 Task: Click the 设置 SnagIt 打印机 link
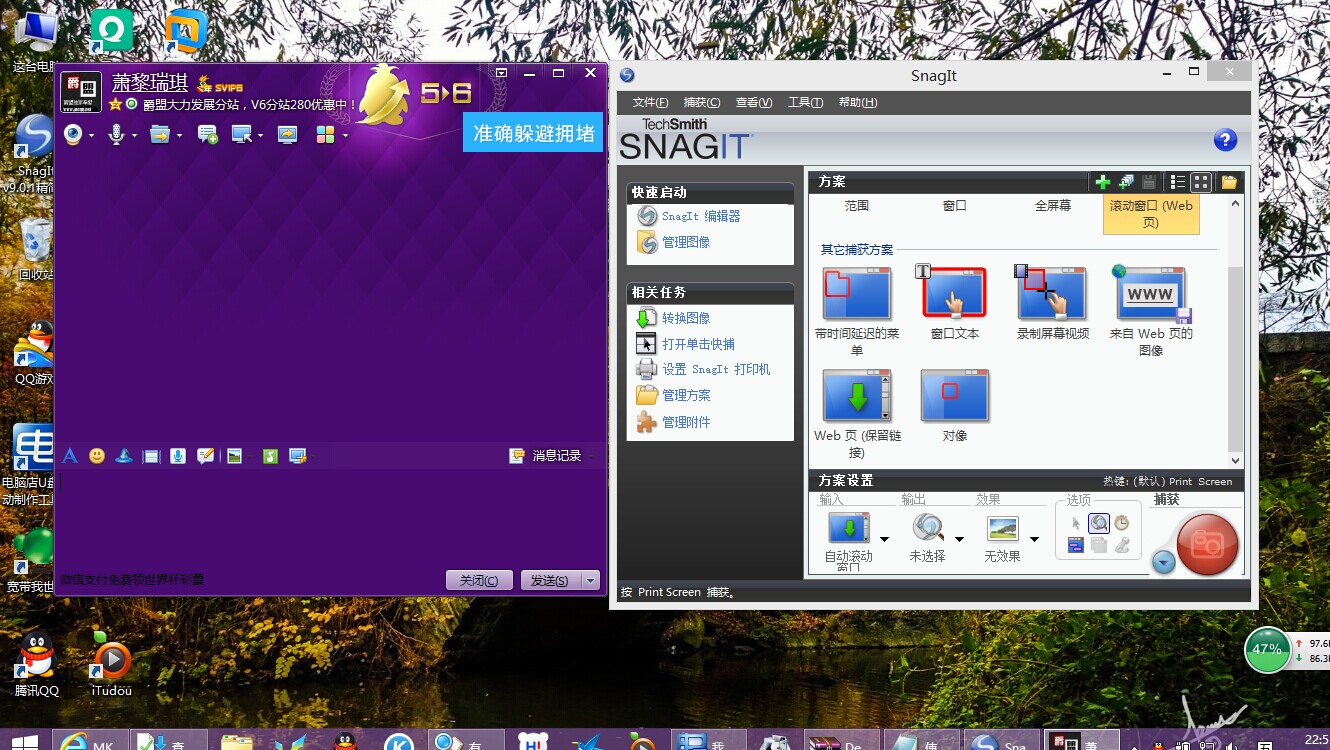coord(716,369)
